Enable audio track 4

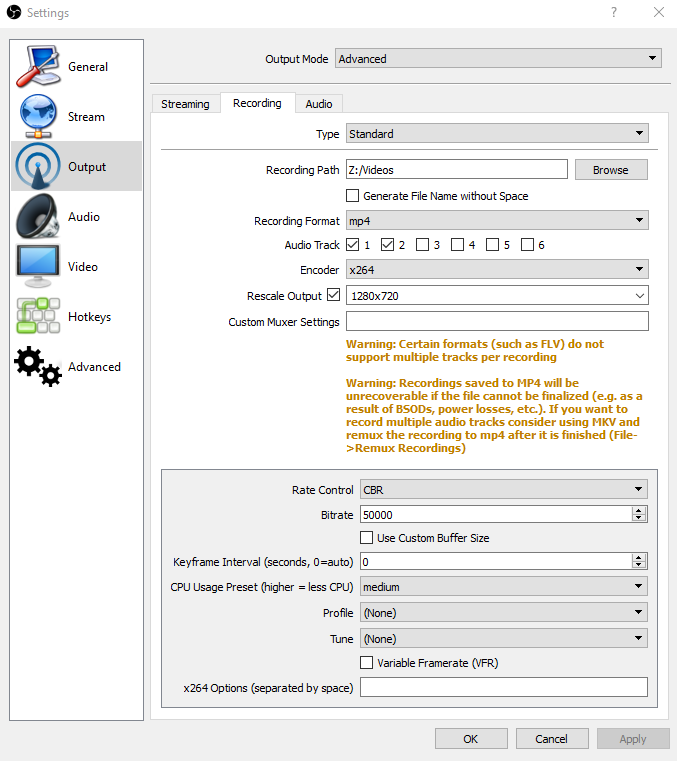(x=457, y=245)
